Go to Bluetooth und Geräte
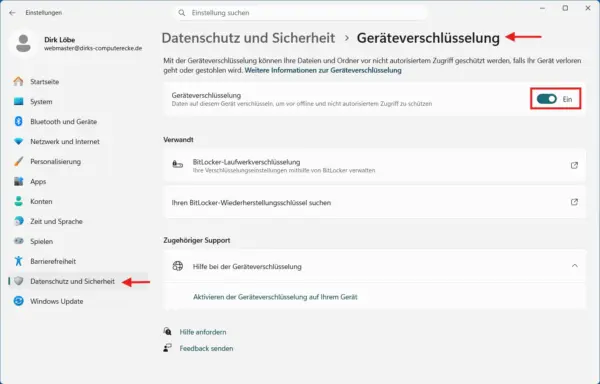The height and width of the screenshot is (384, 600). [x=78, y=121]
